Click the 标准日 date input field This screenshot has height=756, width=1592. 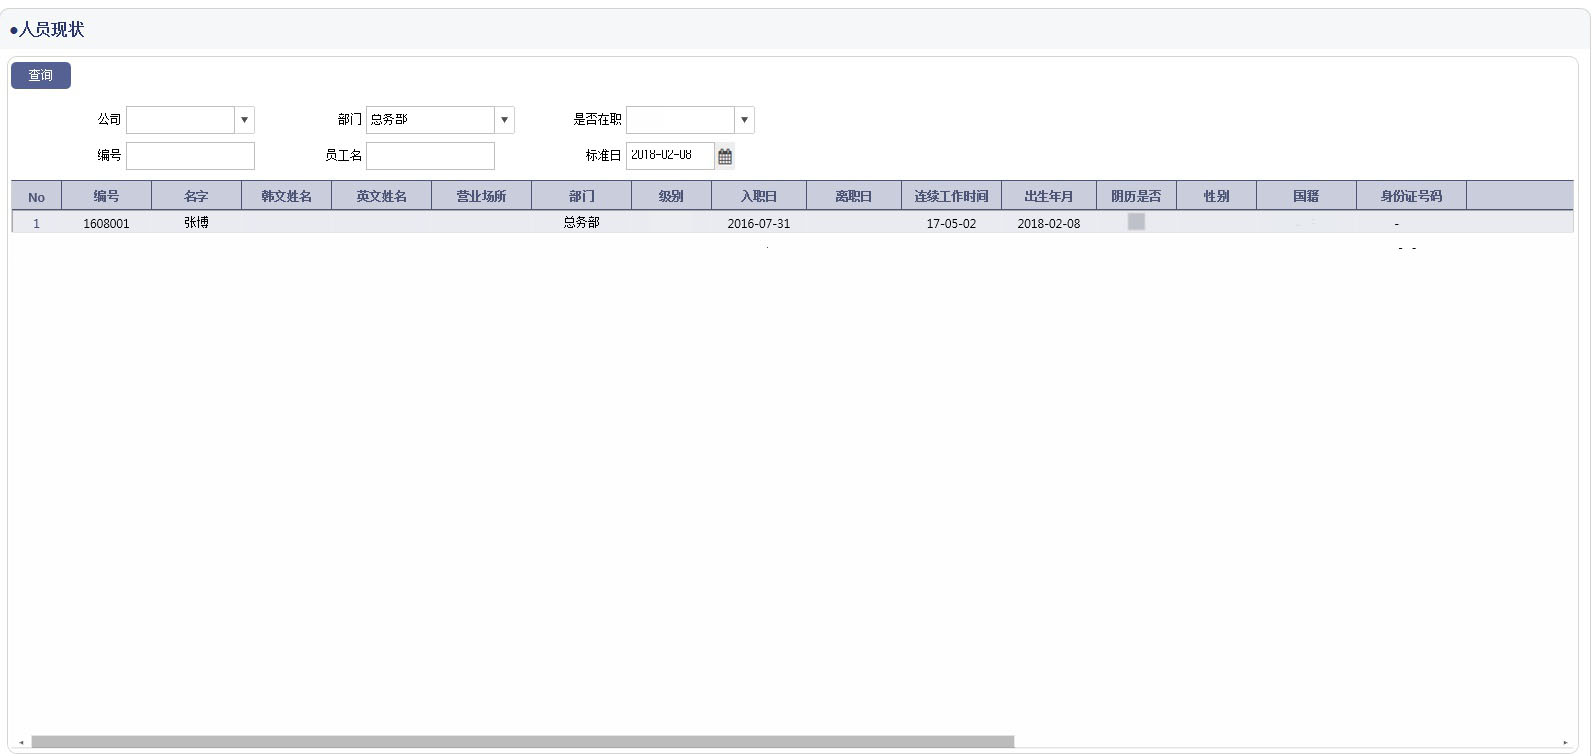click(x=669, y=156)
